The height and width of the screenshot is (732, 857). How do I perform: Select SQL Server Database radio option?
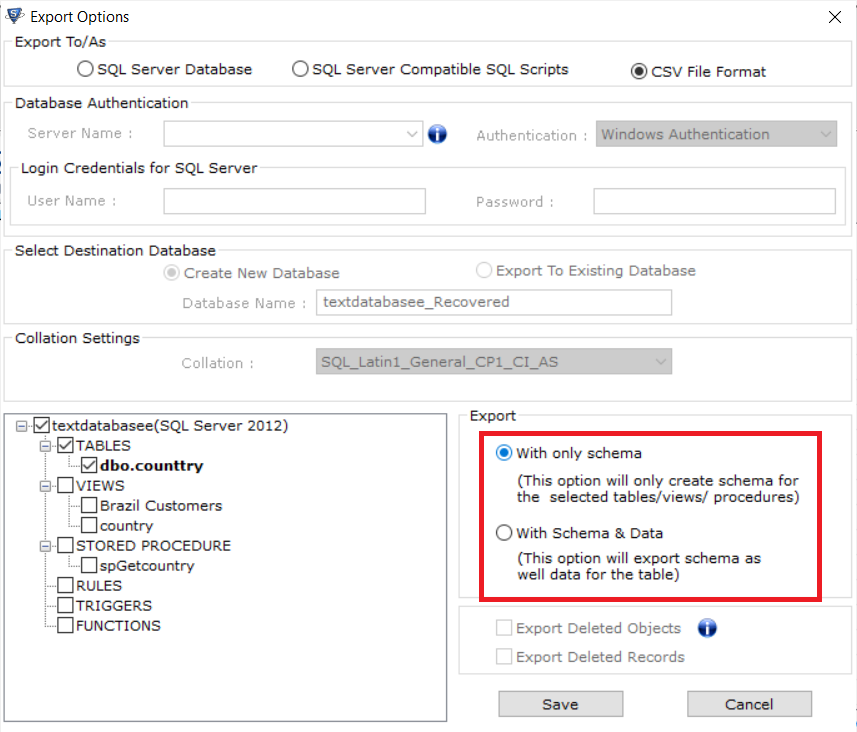[x=85, y=69]
